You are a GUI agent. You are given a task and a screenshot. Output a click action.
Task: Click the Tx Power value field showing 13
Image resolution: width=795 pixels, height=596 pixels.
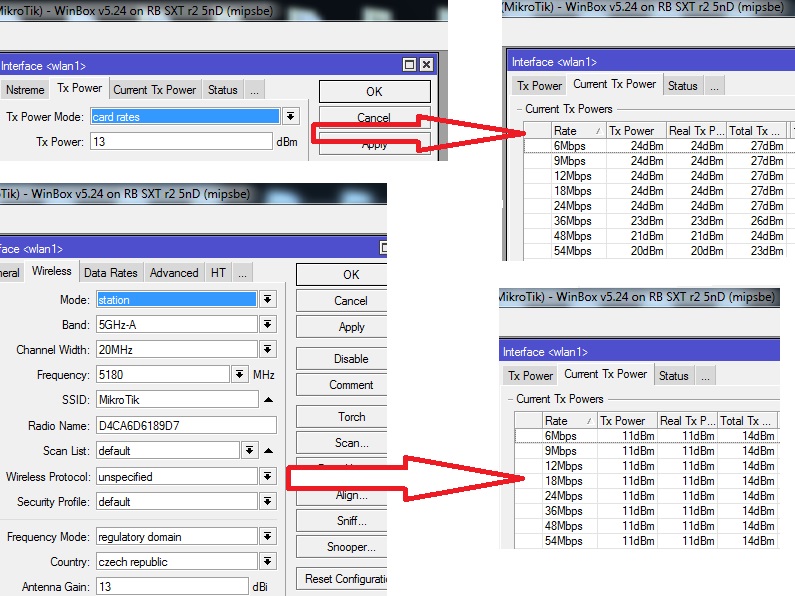(x=182, y=141)
